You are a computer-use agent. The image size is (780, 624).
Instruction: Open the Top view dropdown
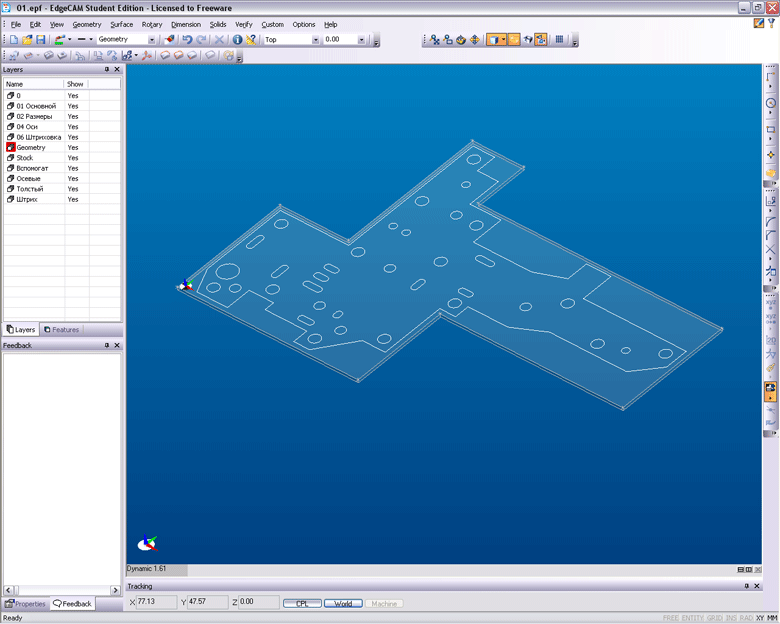[x=315, y=40]
